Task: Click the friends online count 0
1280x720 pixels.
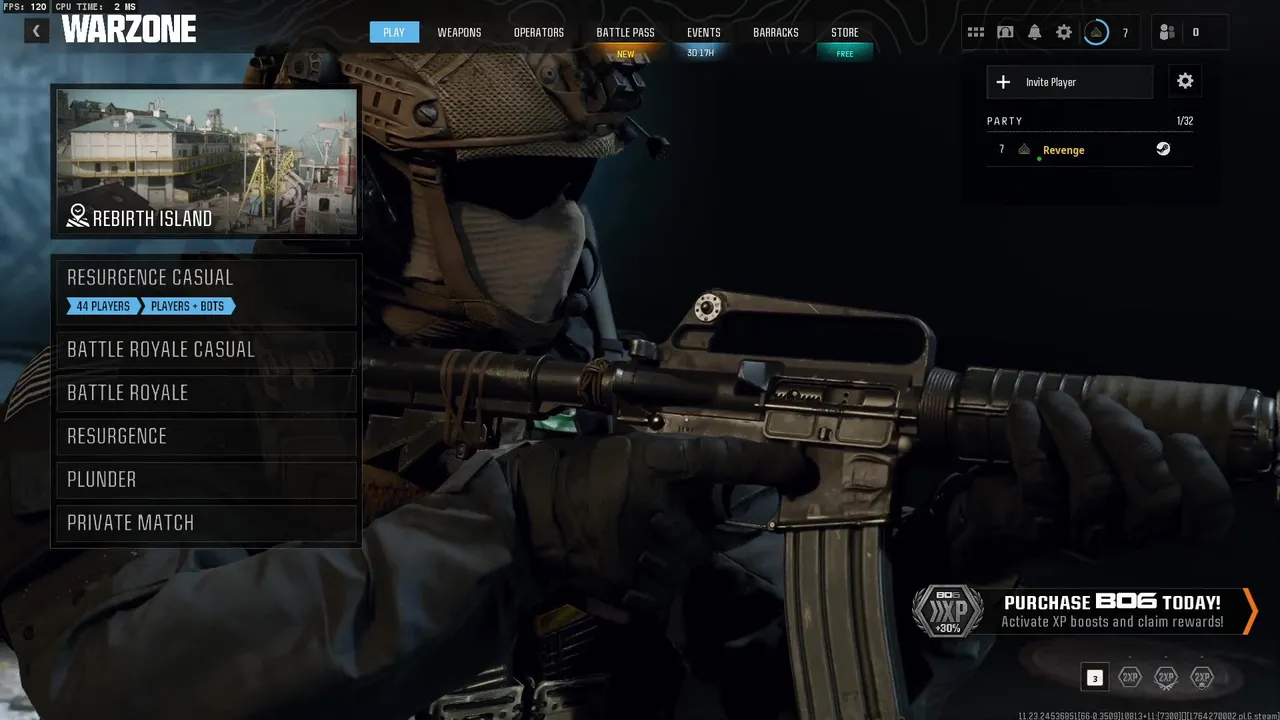Action: [x=1195, y=33]
